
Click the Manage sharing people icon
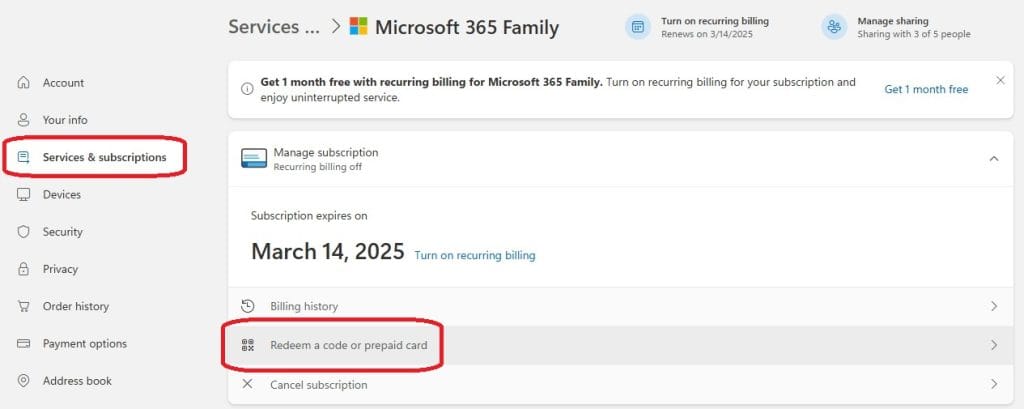click(834, 27)
